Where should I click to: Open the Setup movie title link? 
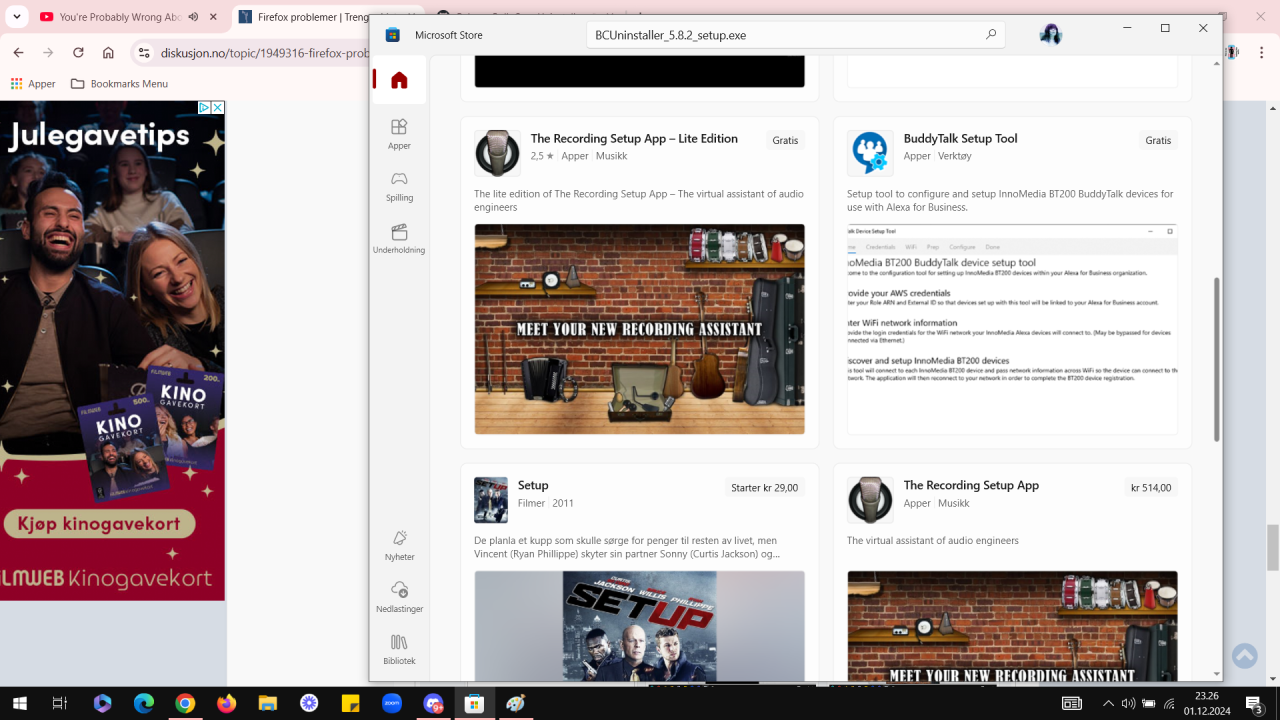[533, 486]
